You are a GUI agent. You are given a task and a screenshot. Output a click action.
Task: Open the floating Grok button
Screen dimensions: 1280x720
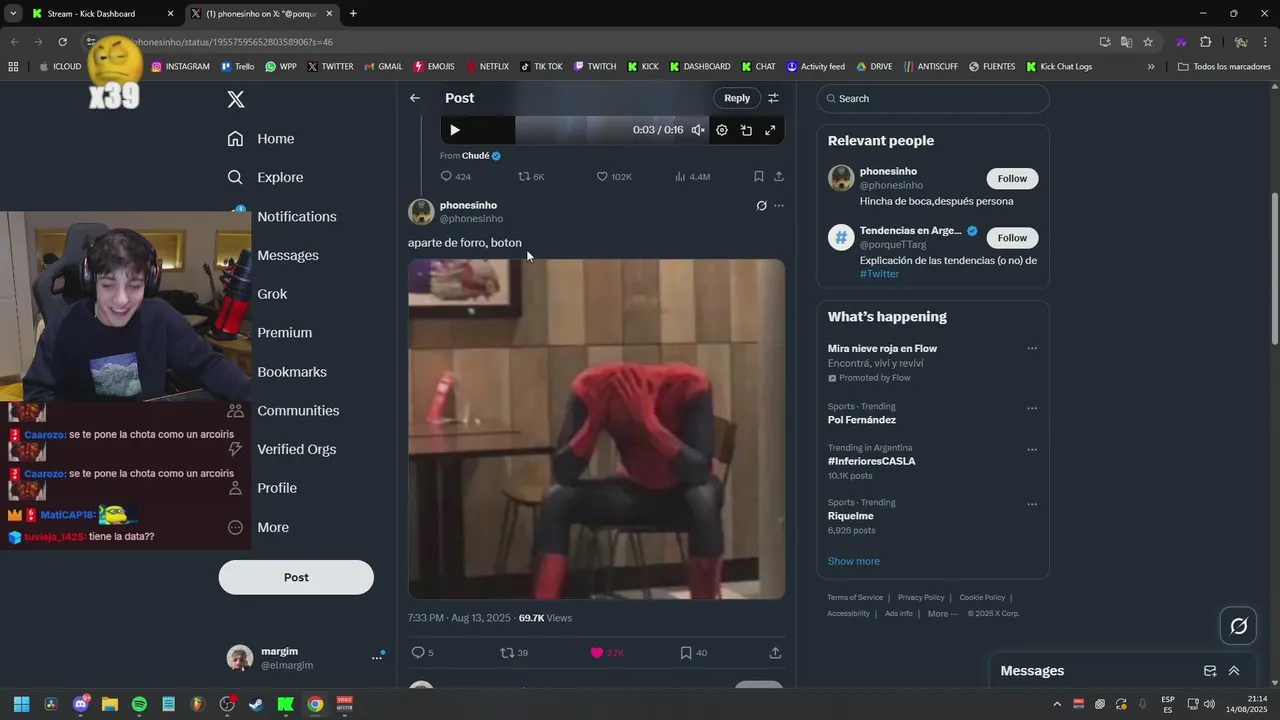(x=1239, y=626)
